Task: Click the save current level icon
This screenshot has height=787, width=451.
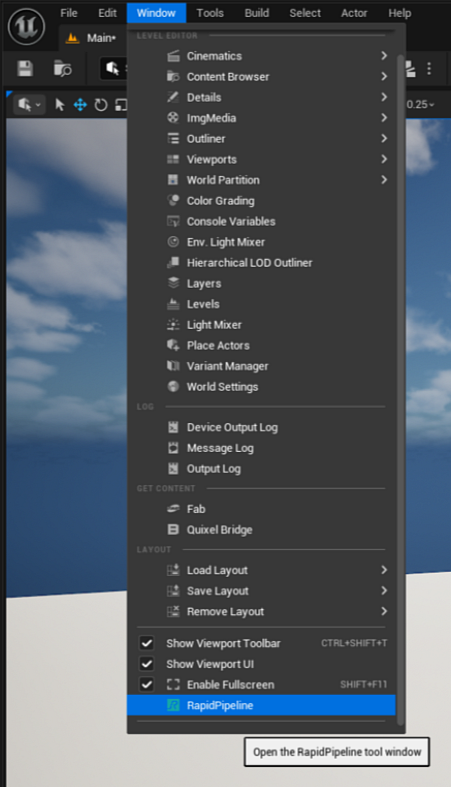Action: [x=25, y=68]
